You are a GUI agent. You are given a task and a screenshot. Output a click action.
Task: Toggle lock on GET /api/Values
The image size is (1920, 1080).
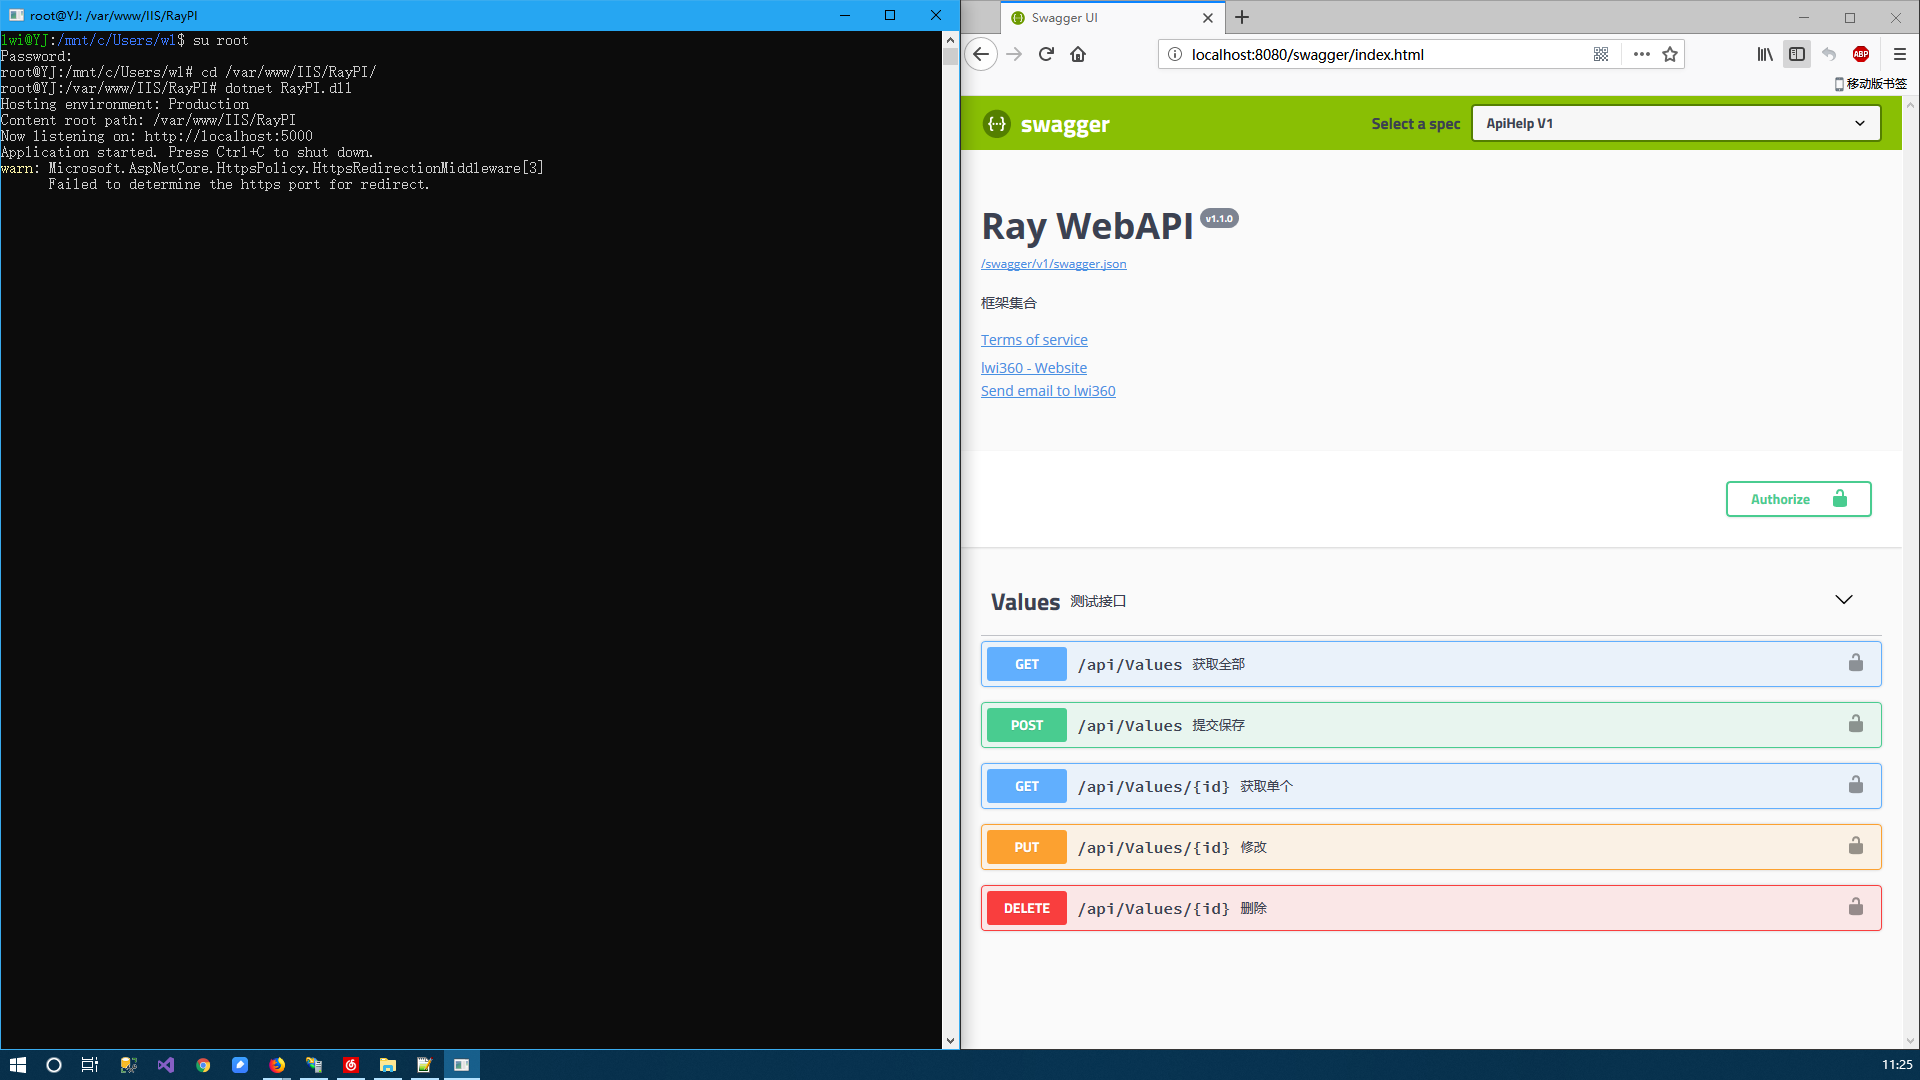(1856, 663)
